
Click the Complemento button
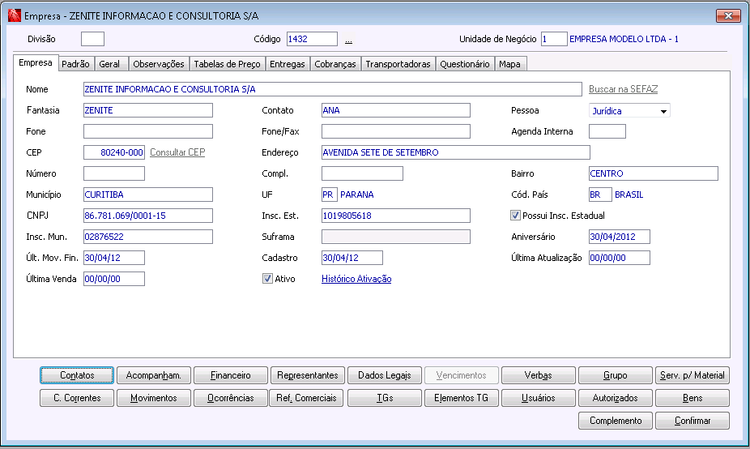coord(615,421)
